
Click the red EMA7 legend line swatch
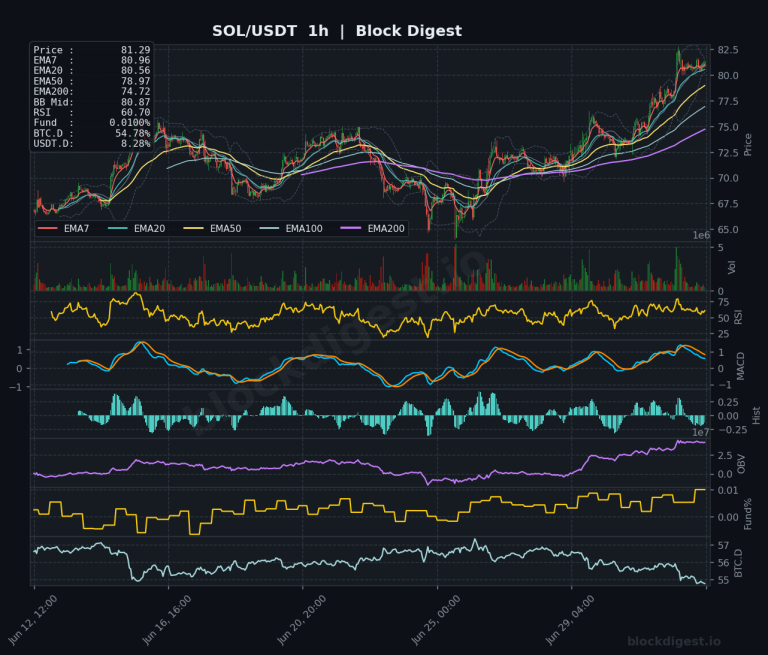tap(48, 228)
